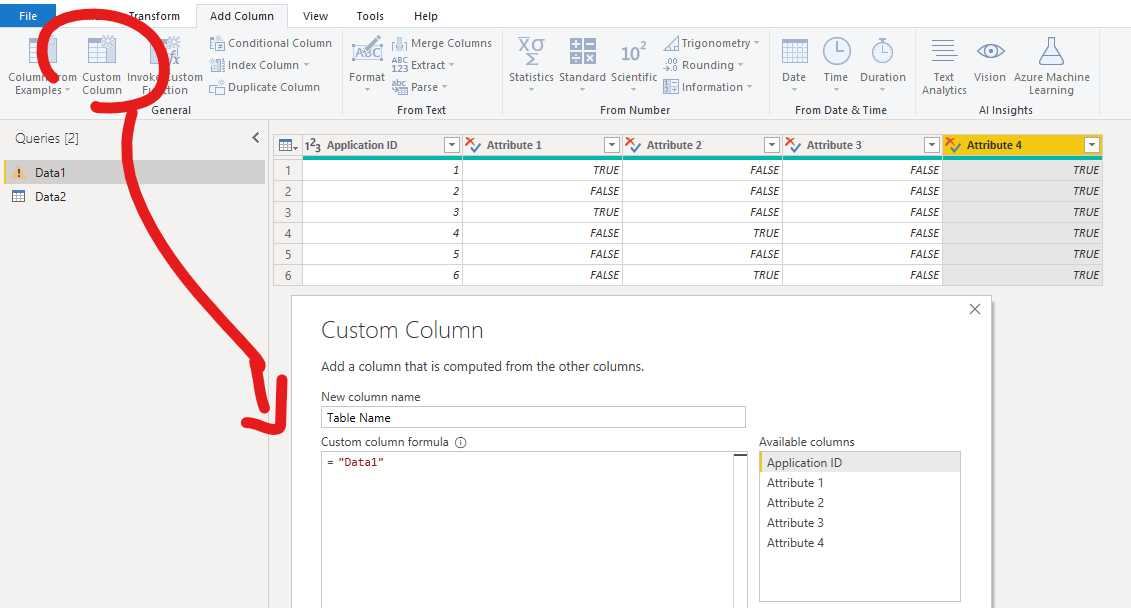
Task: Select Attribute 4 in Available columns
Action: [x=860, y=543]
